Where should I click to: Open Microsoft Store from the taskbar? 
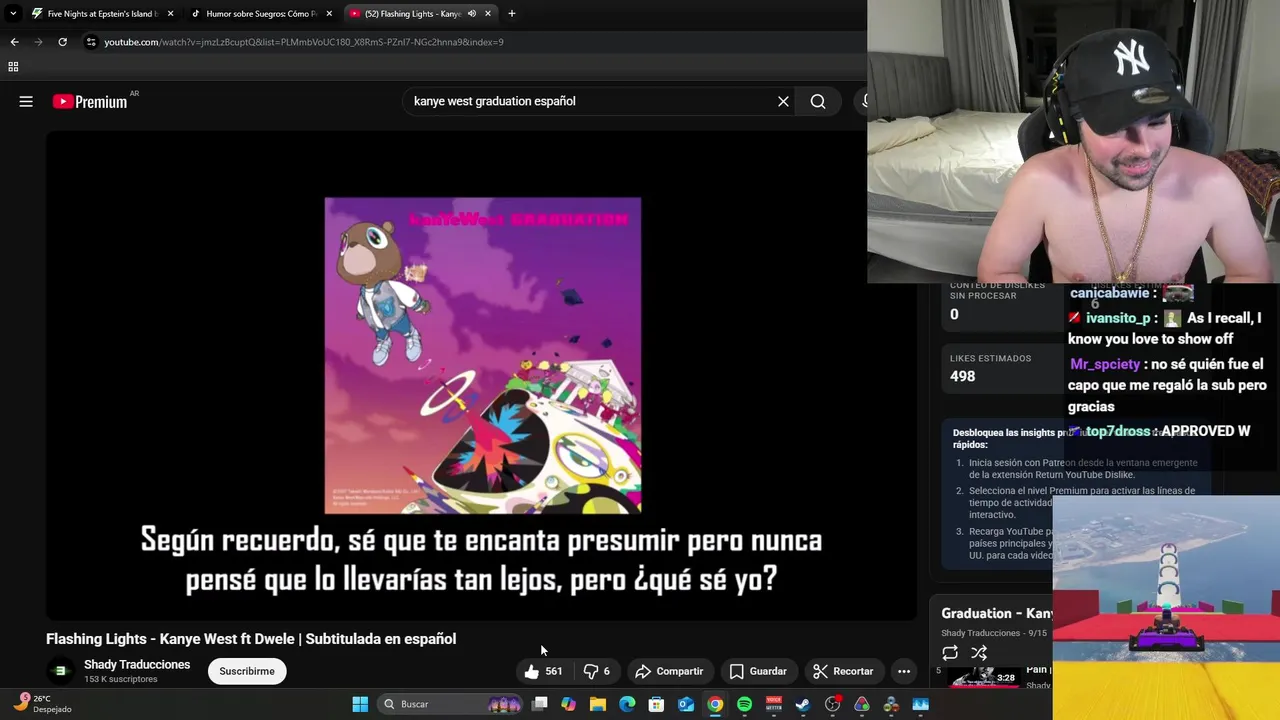click(x=656, y=704)
